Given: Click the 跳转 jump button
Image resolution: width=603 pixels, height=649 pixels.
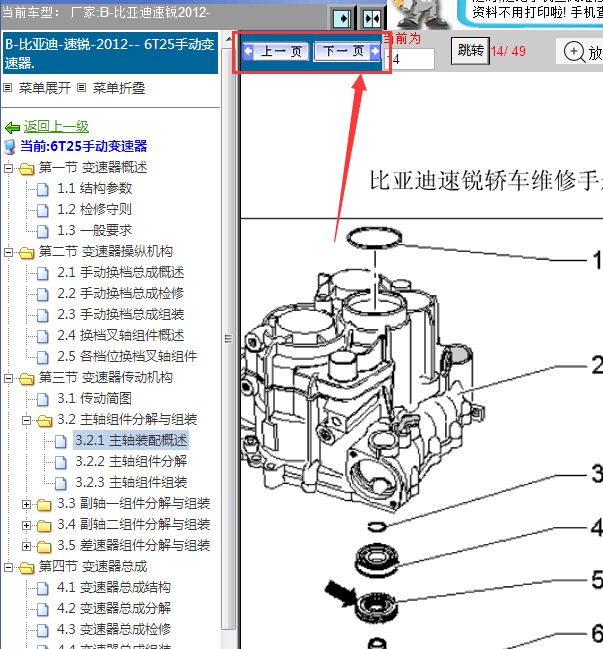Looking at the screenshot, I should (471, 51).
